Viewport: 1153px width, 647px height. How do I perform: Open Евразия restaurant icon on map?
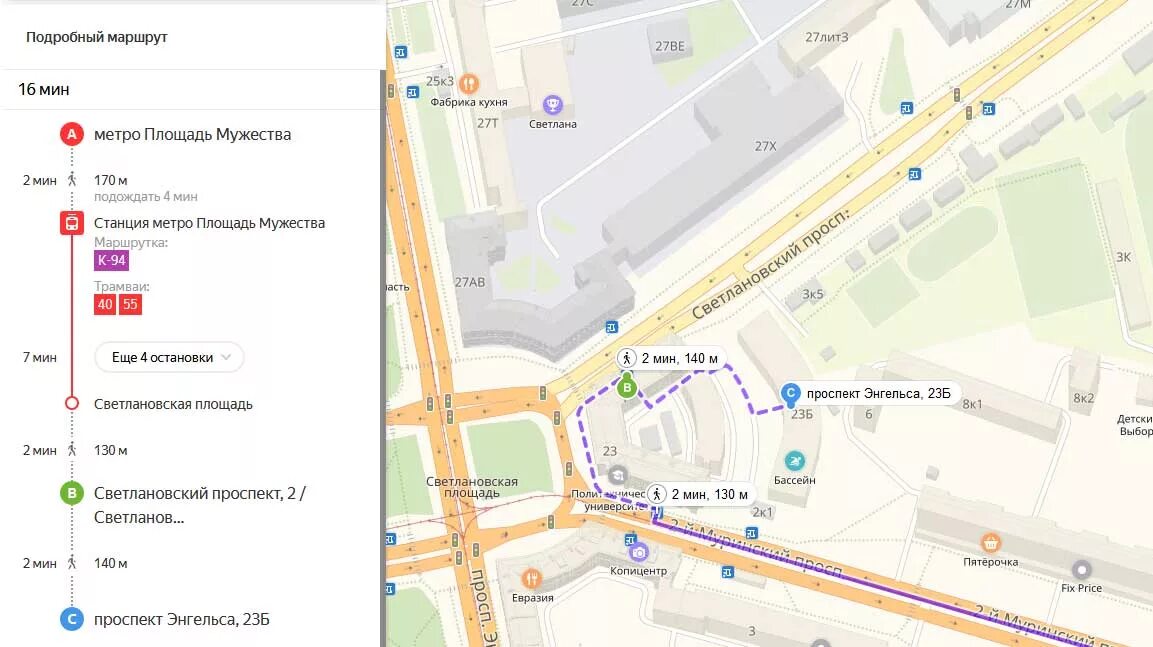532,579
